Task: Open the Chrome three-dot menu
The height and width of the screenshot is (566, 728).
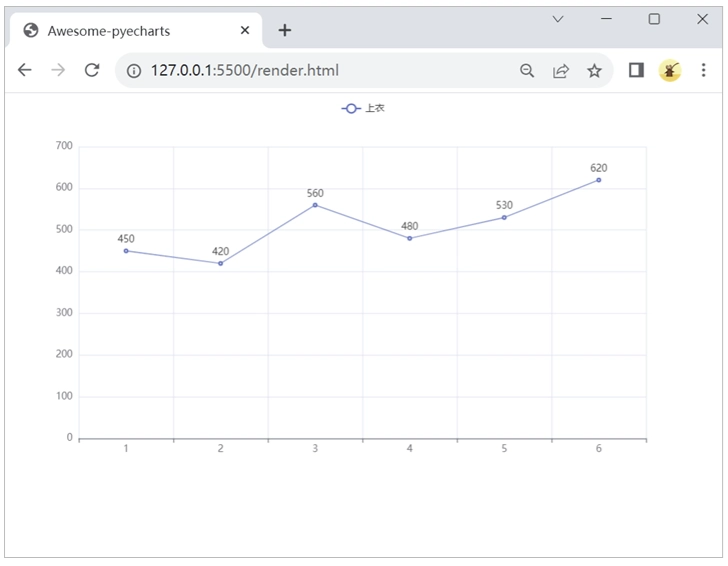Action: (704, 70)
